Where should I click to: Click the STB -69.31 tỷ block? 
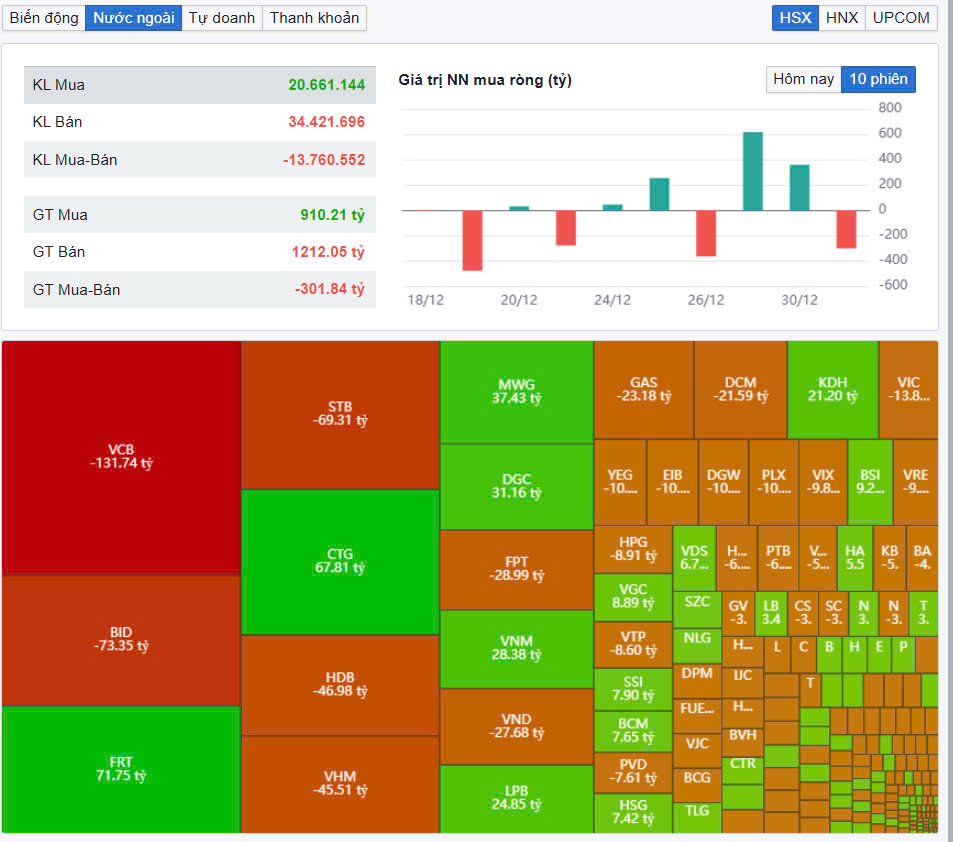(340, 415)
